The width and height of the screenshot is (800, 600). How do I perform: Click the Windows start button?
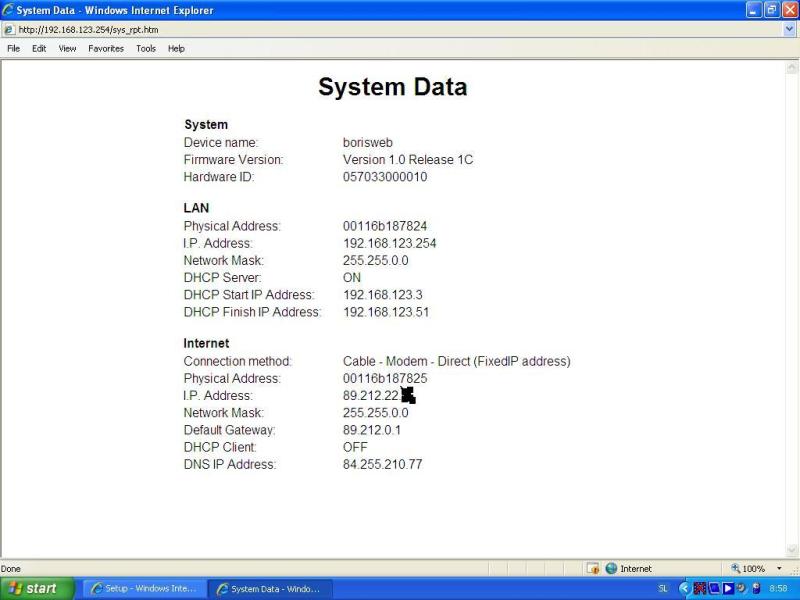pyautogui.click(x=37, y=589)
